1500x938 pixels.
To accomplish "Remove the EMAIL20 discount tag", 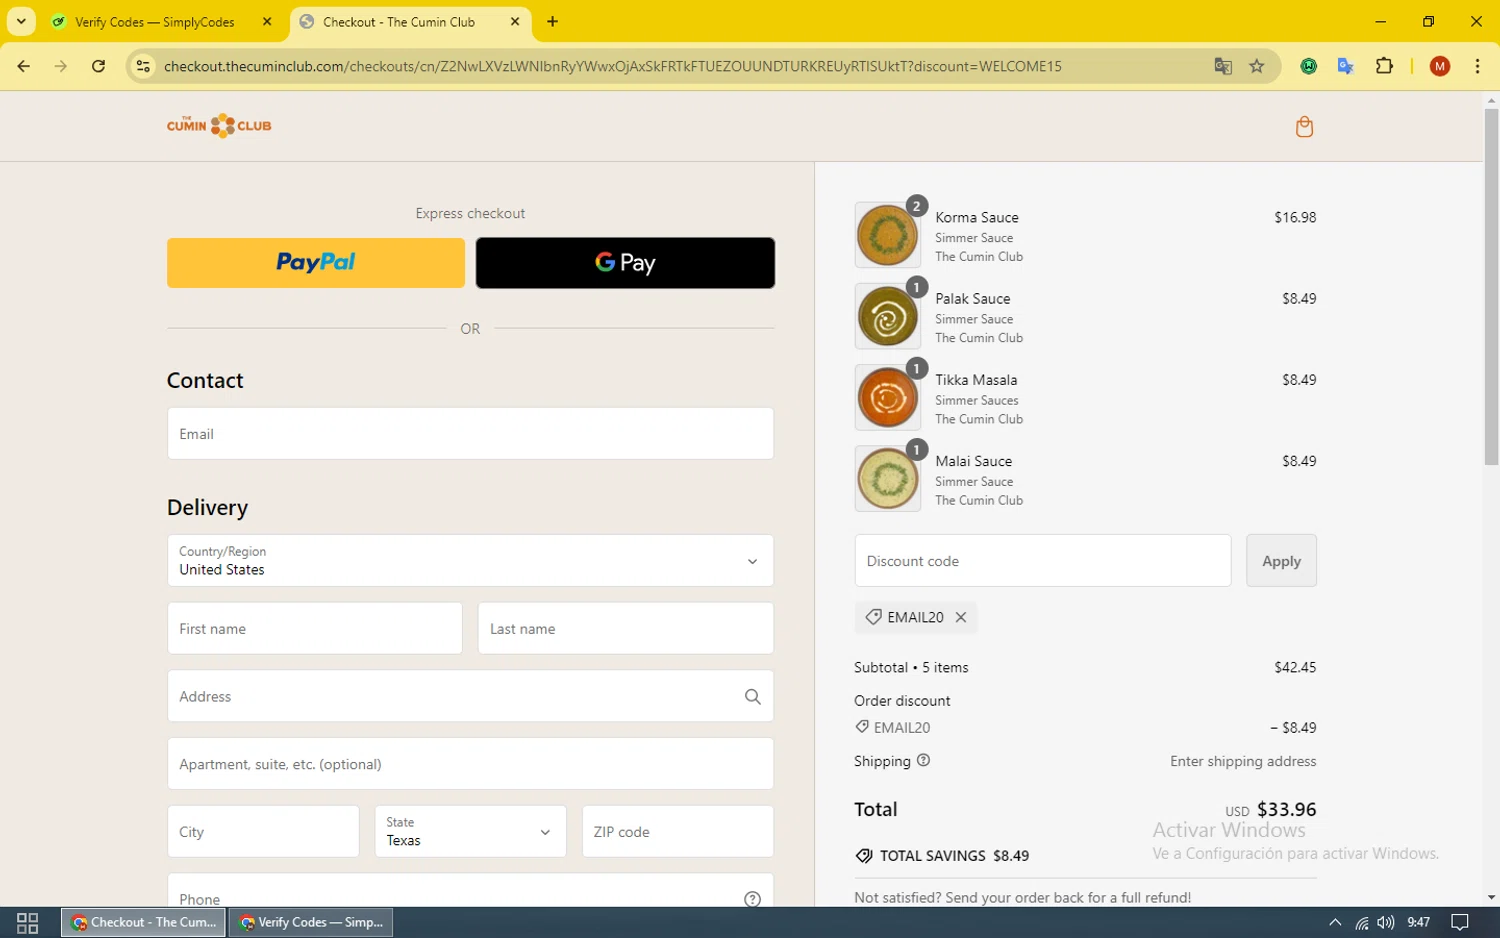I will (960, 617).
